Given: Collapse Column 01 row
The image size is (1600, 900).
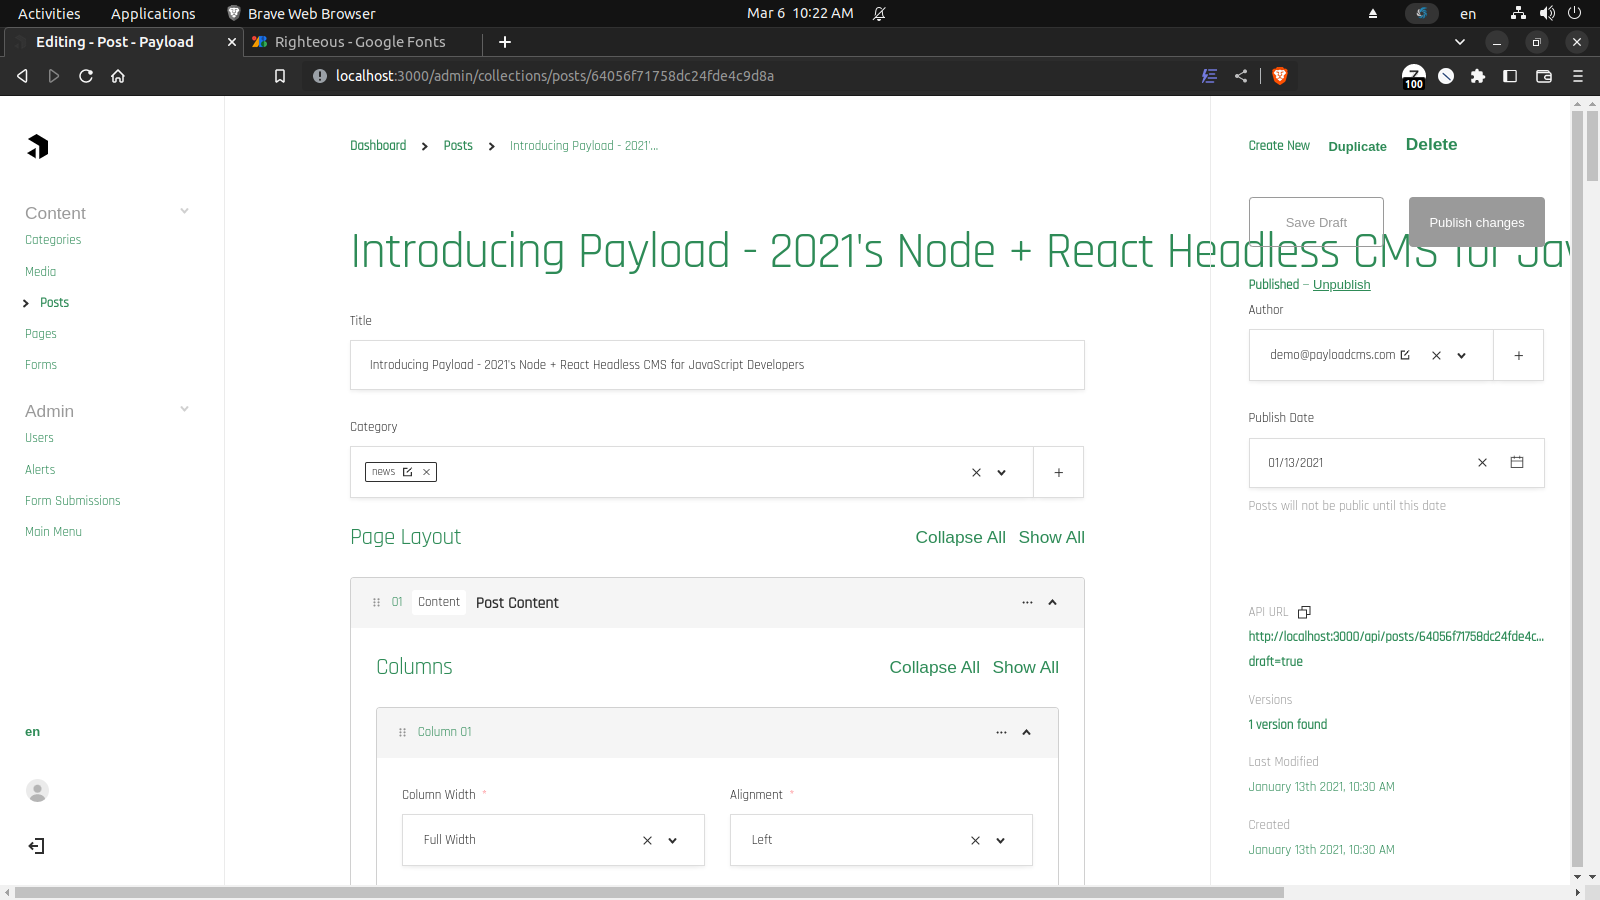Looking at the screenshot, I should click(1026, 732).
